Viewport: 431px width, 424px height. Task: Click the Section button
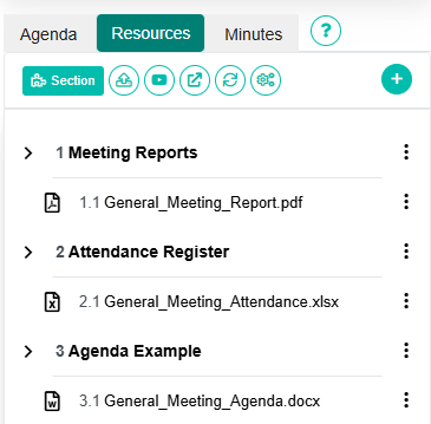(63, 81)
